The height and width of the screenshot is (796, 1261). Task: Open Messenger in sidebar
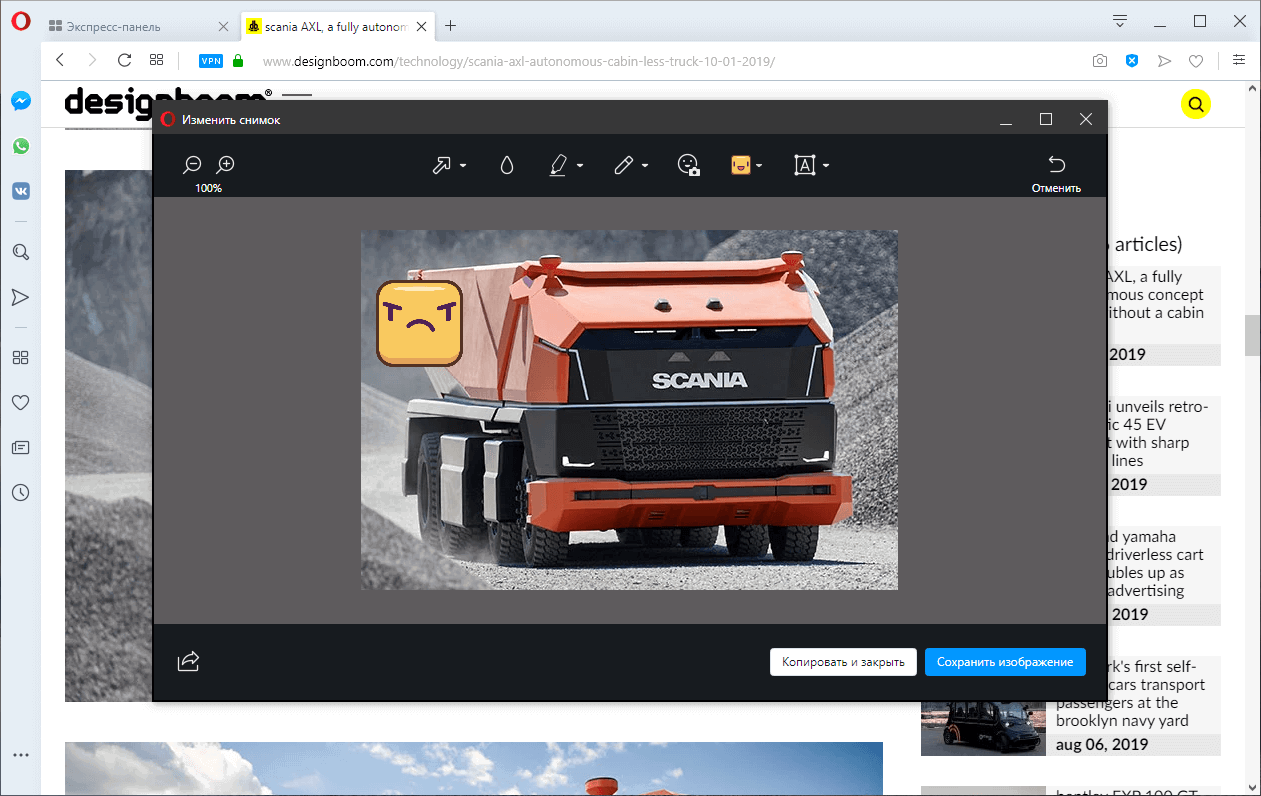coord(21,101)
